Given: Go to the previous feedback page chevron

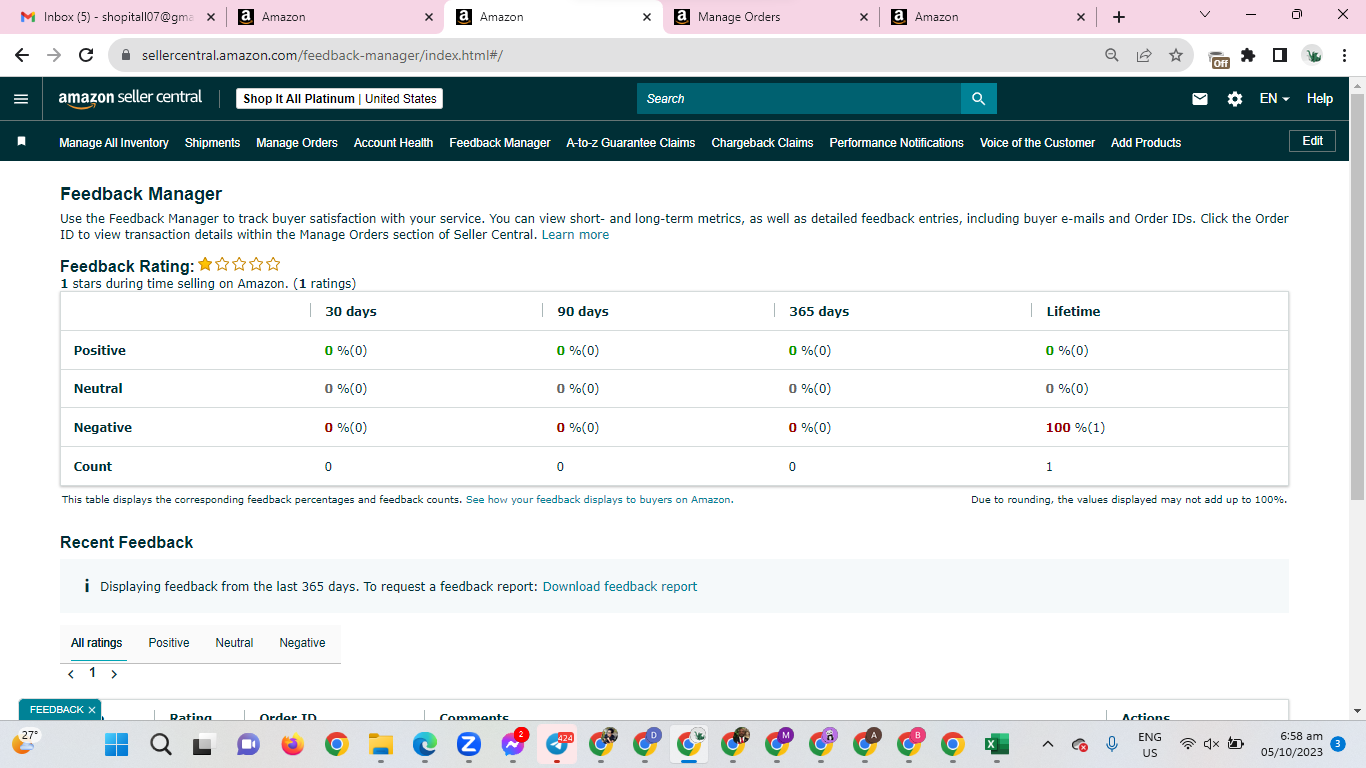Looking at the screenshot, I should 71,674.
